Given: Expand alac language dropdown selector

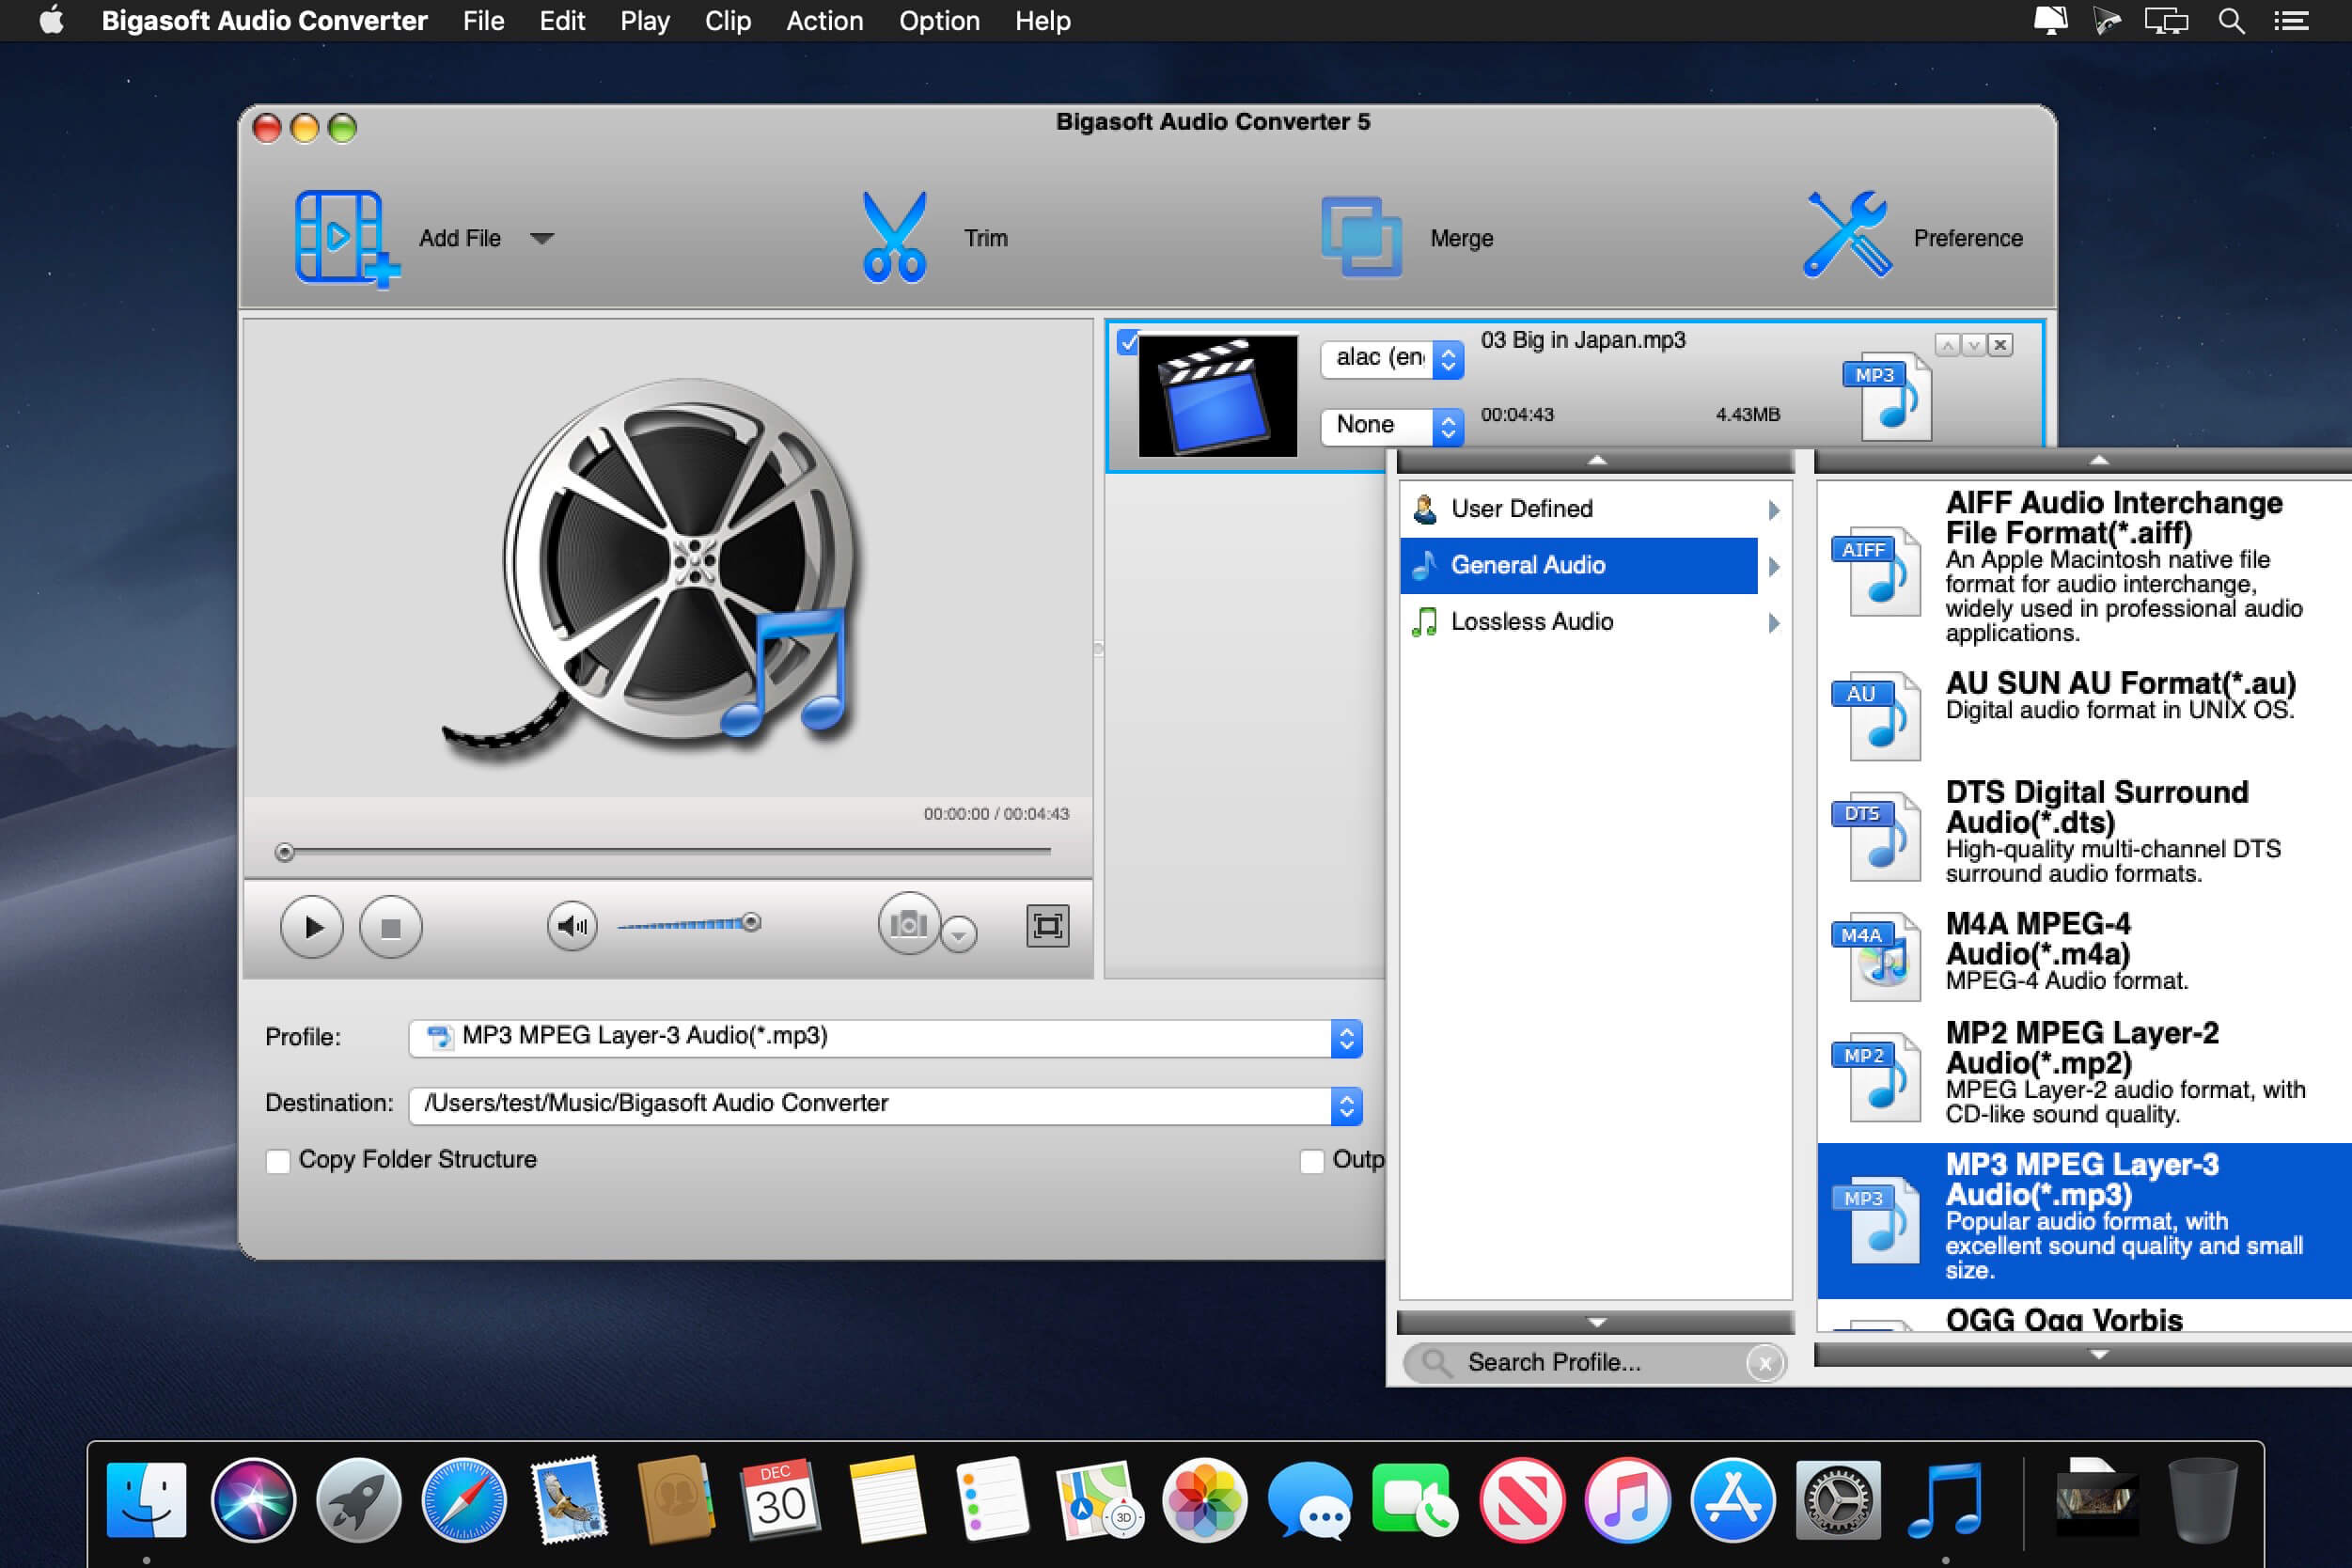Looking at the screenshot, I should tap(1442, 362).
